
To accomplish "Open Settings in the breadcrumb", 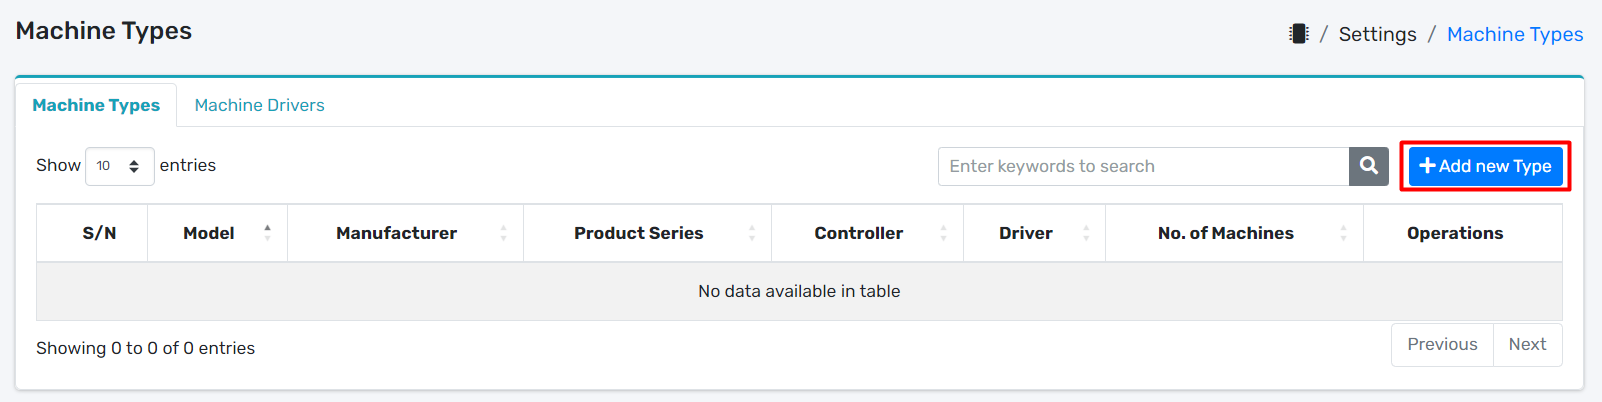I will pos(1377,34).
